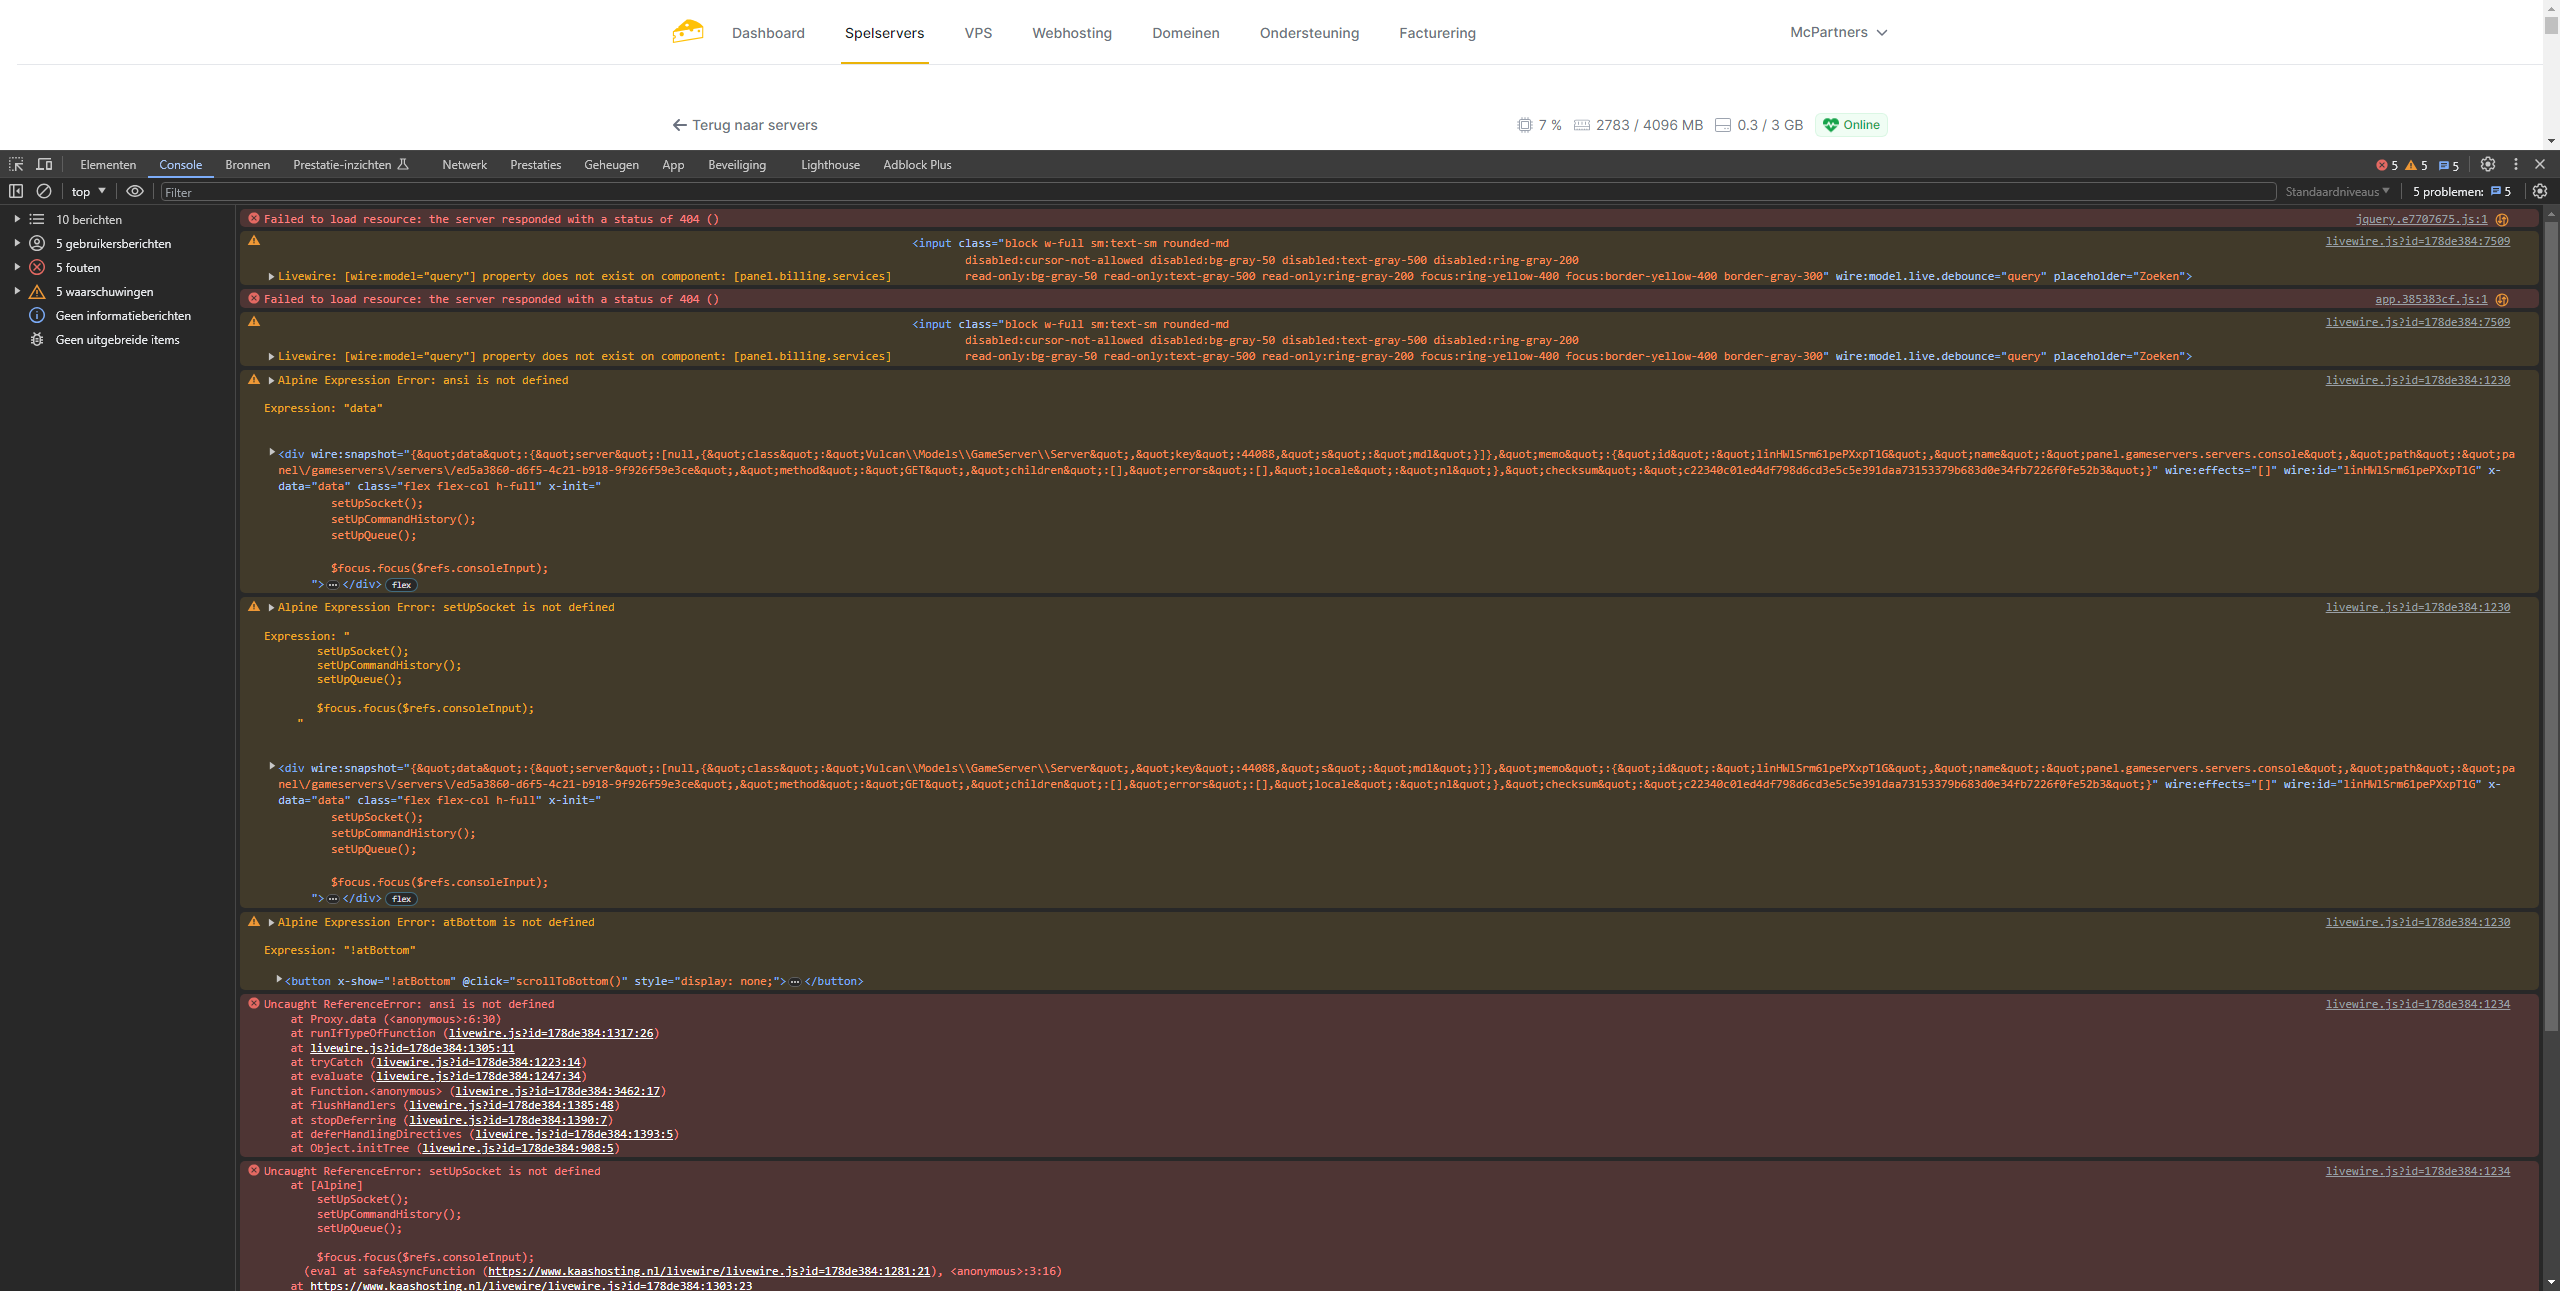Image resolution: width=2560 pixels, height=1291 pixels.
Task: Click the red error count badge
Action: point(2387,166)
